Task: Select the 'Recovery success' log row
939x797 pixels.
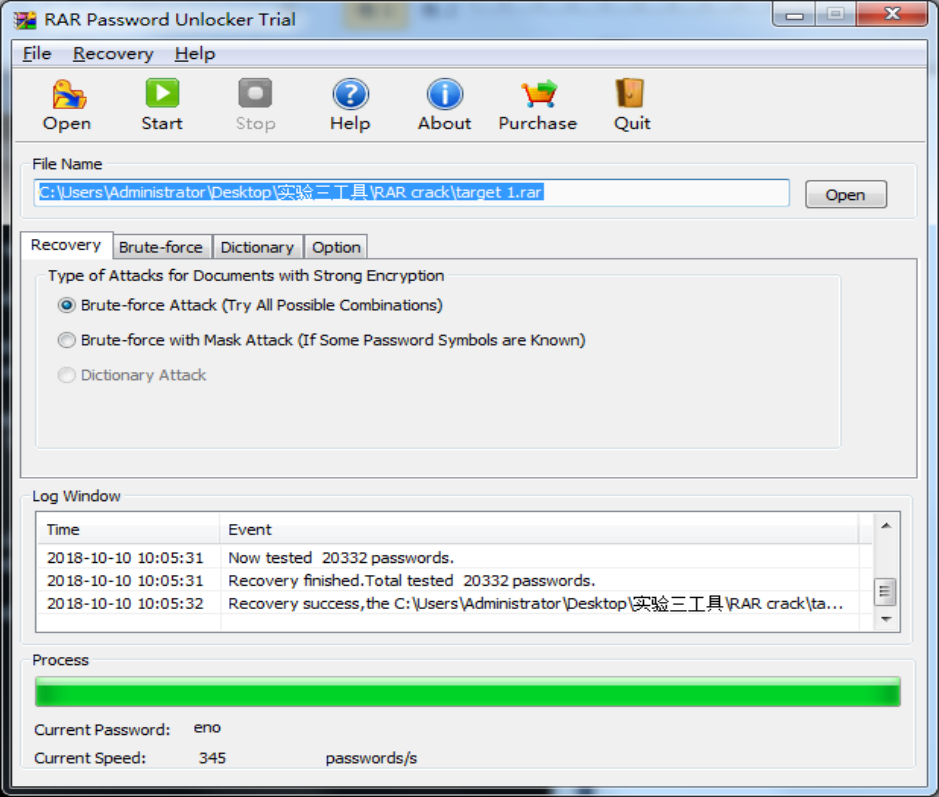Action: point(449,604)
